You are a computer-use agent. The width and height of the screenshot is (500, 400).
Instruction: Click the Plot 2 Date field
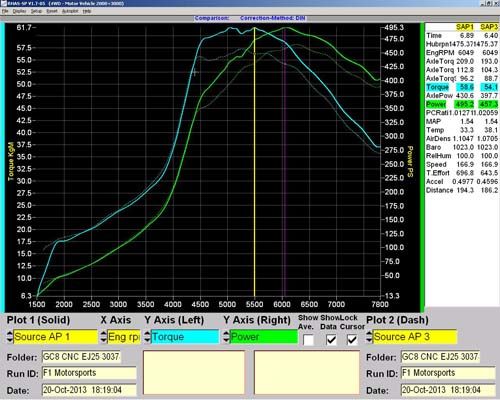coord(448,390)
